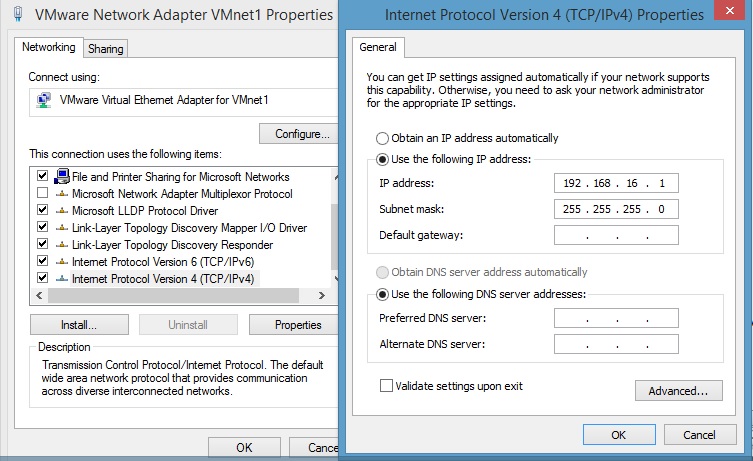Check Validate settings upon exit
753x461 pixels.
point(386,385)
